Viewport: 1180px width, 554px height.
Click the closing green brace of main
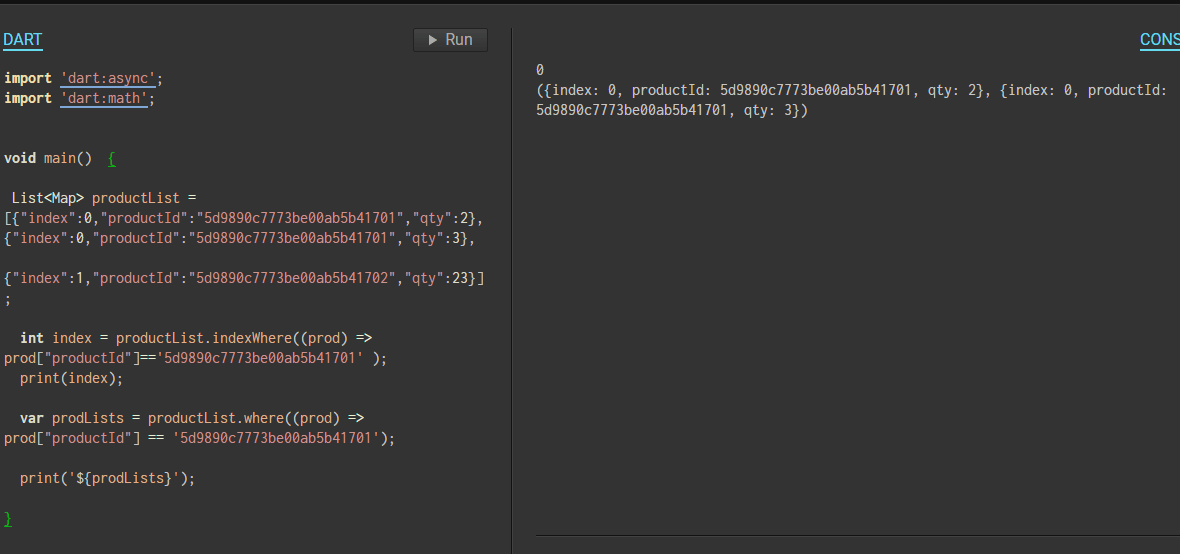(8, 519)
